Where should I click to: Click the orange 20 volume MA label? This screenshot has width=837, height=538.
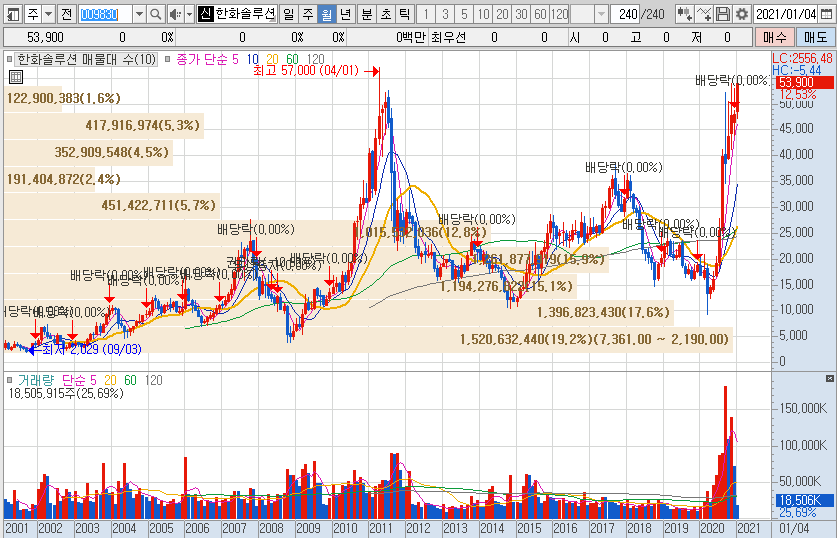click(110, 380)
